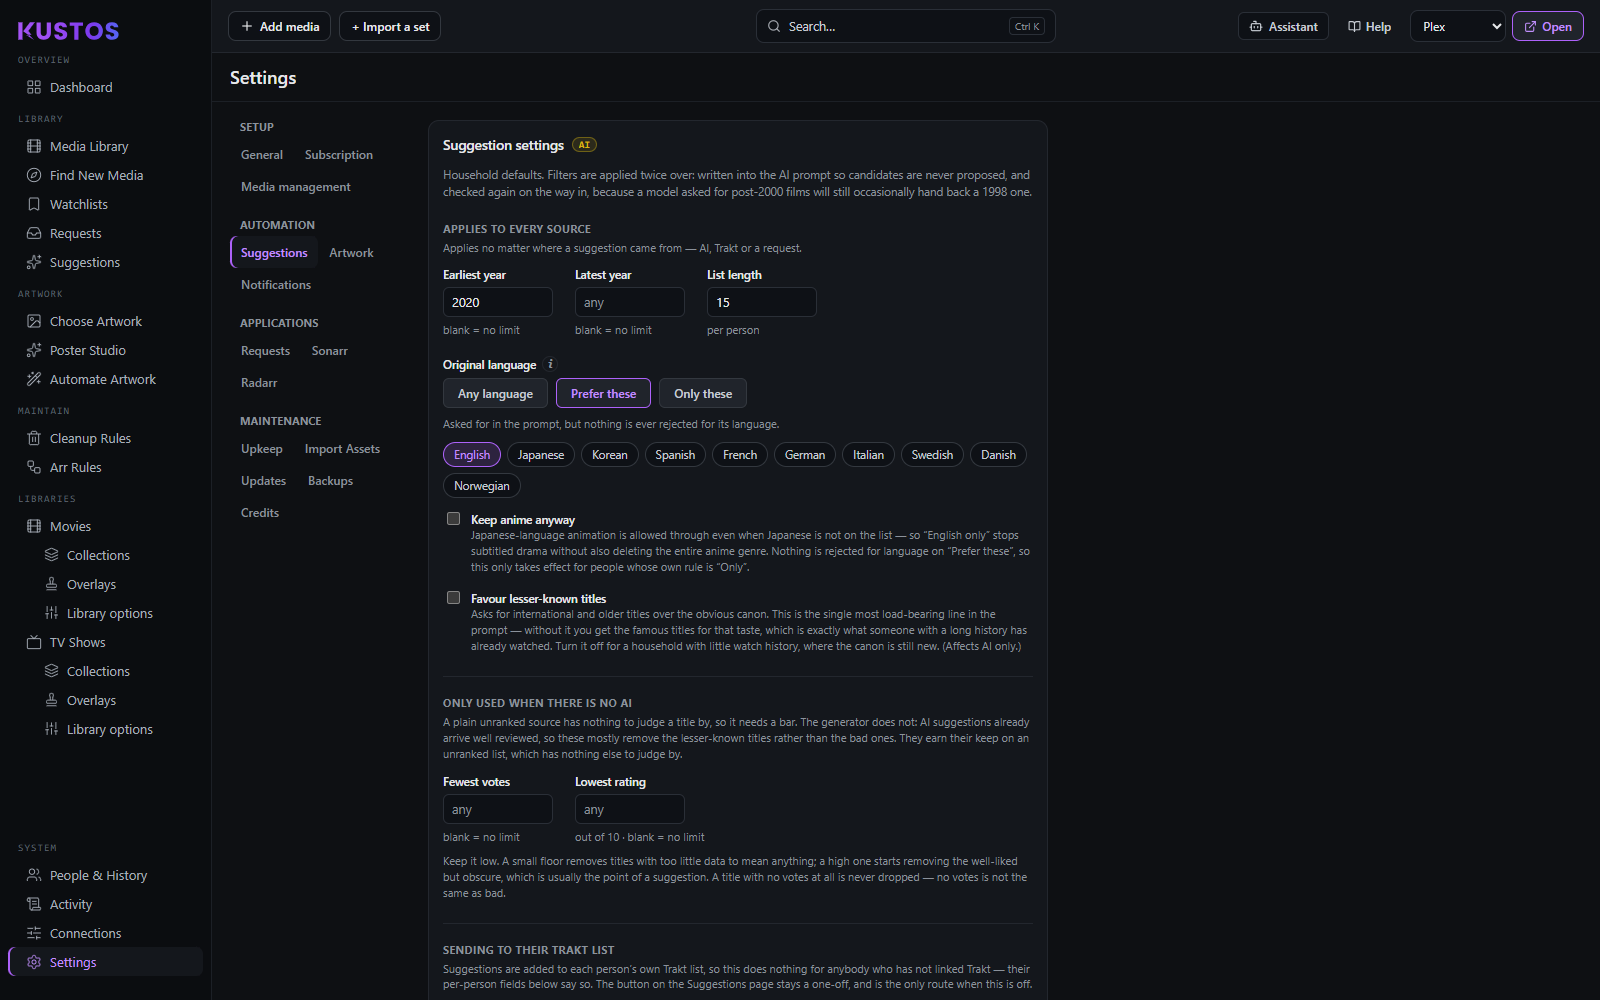Click the Cleanup Rules trash icon
Screen dimensions: 1600x1000
[34, 438]
